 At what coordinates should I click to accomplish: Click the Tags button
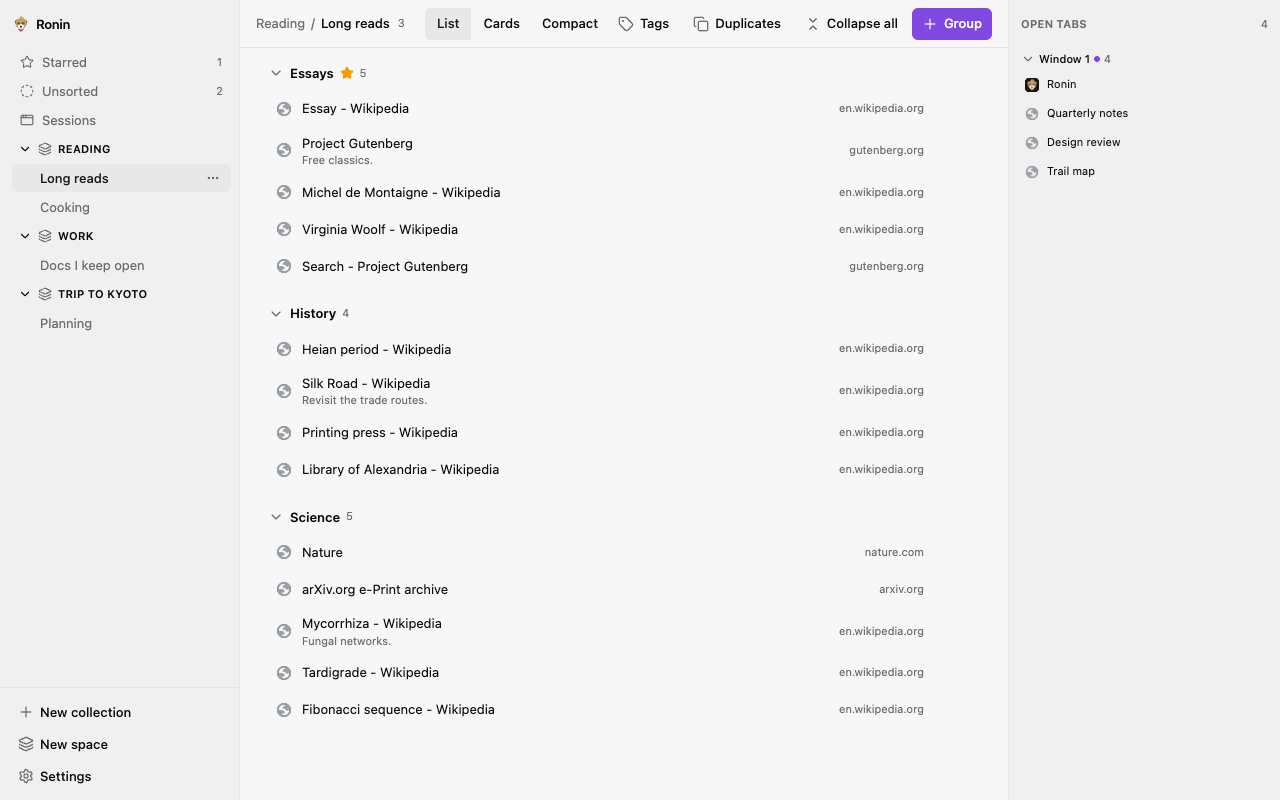pos(644,24)
